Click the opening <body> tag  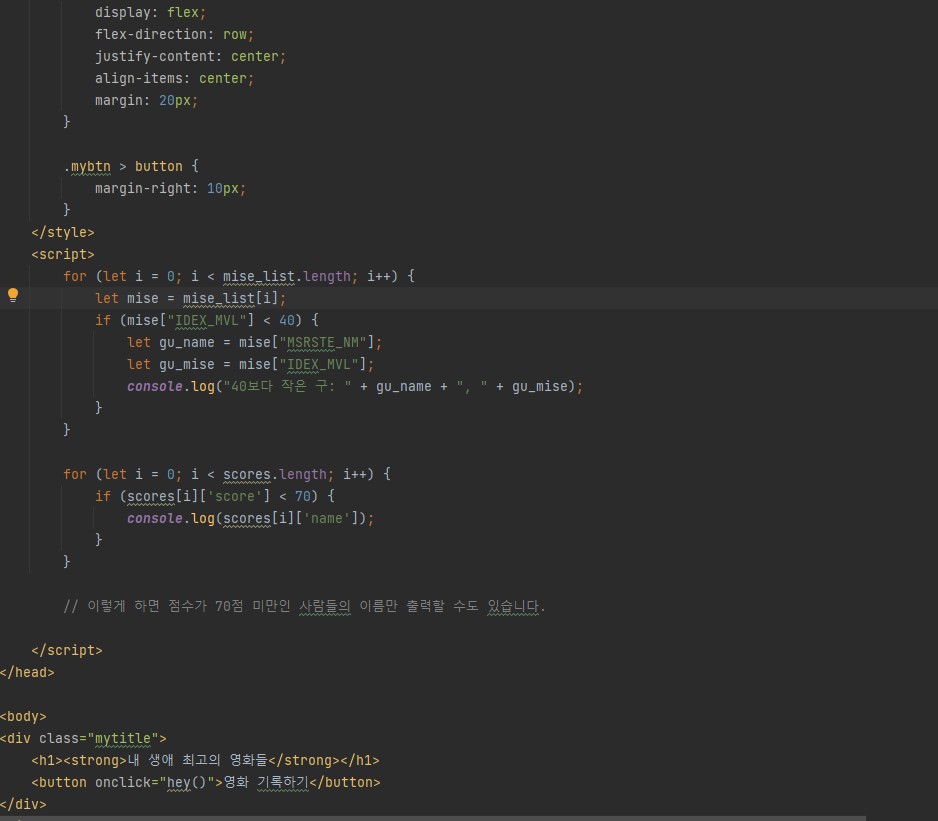click(x=23, y=717)
